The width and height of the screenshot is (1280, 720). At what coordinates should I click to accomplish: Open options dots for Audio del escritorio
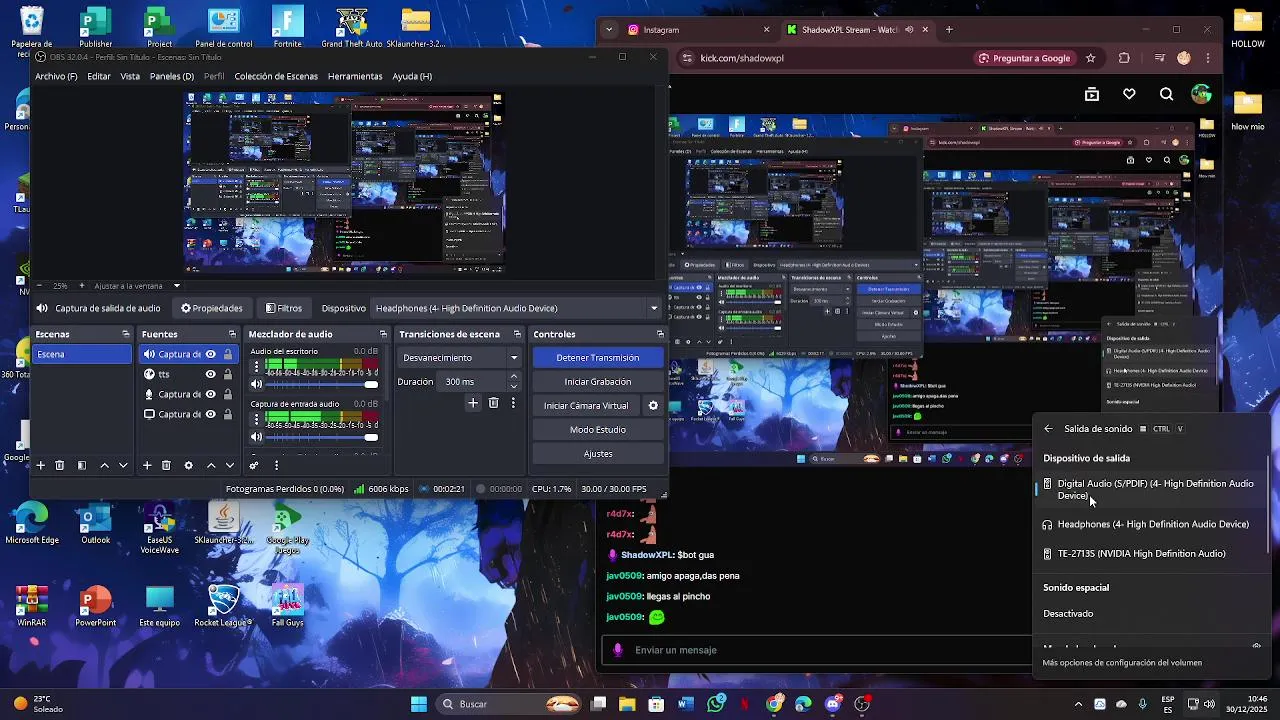[256, 366]
